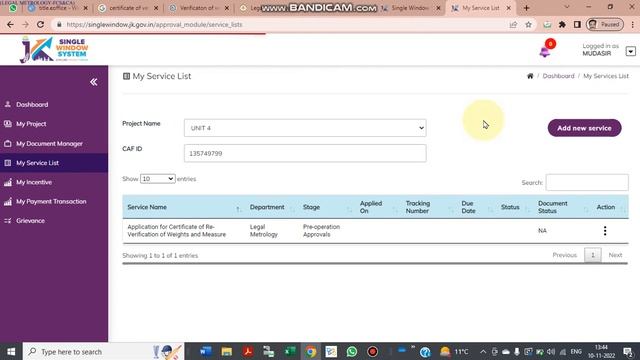Screen dimensions: 640x360
Task: Sort by Department column header
Action: [271, 207]
